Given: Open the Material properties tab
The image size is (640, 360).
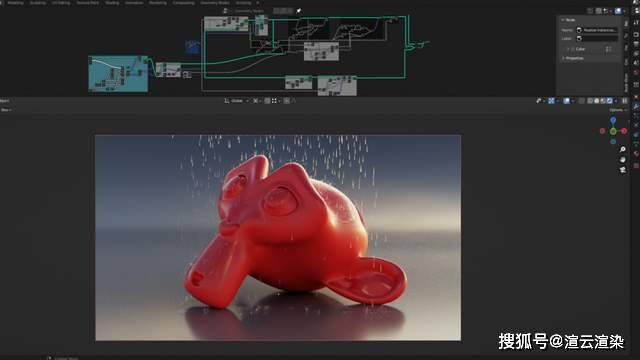Looking at the screenshot, I should click(636, 153).
